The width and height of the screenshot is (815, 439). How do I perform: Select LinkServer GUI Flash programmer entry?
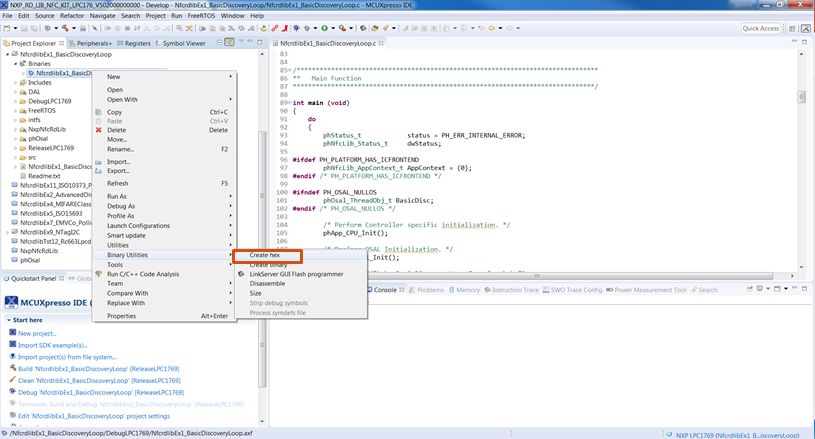click(x=295, y=273)
